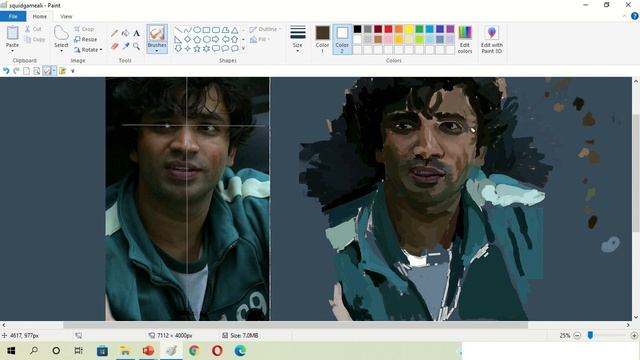The height and width of the screenshot is (360, 640).
Task: Click the zoom level slider
Action: [x=590, y=335]
